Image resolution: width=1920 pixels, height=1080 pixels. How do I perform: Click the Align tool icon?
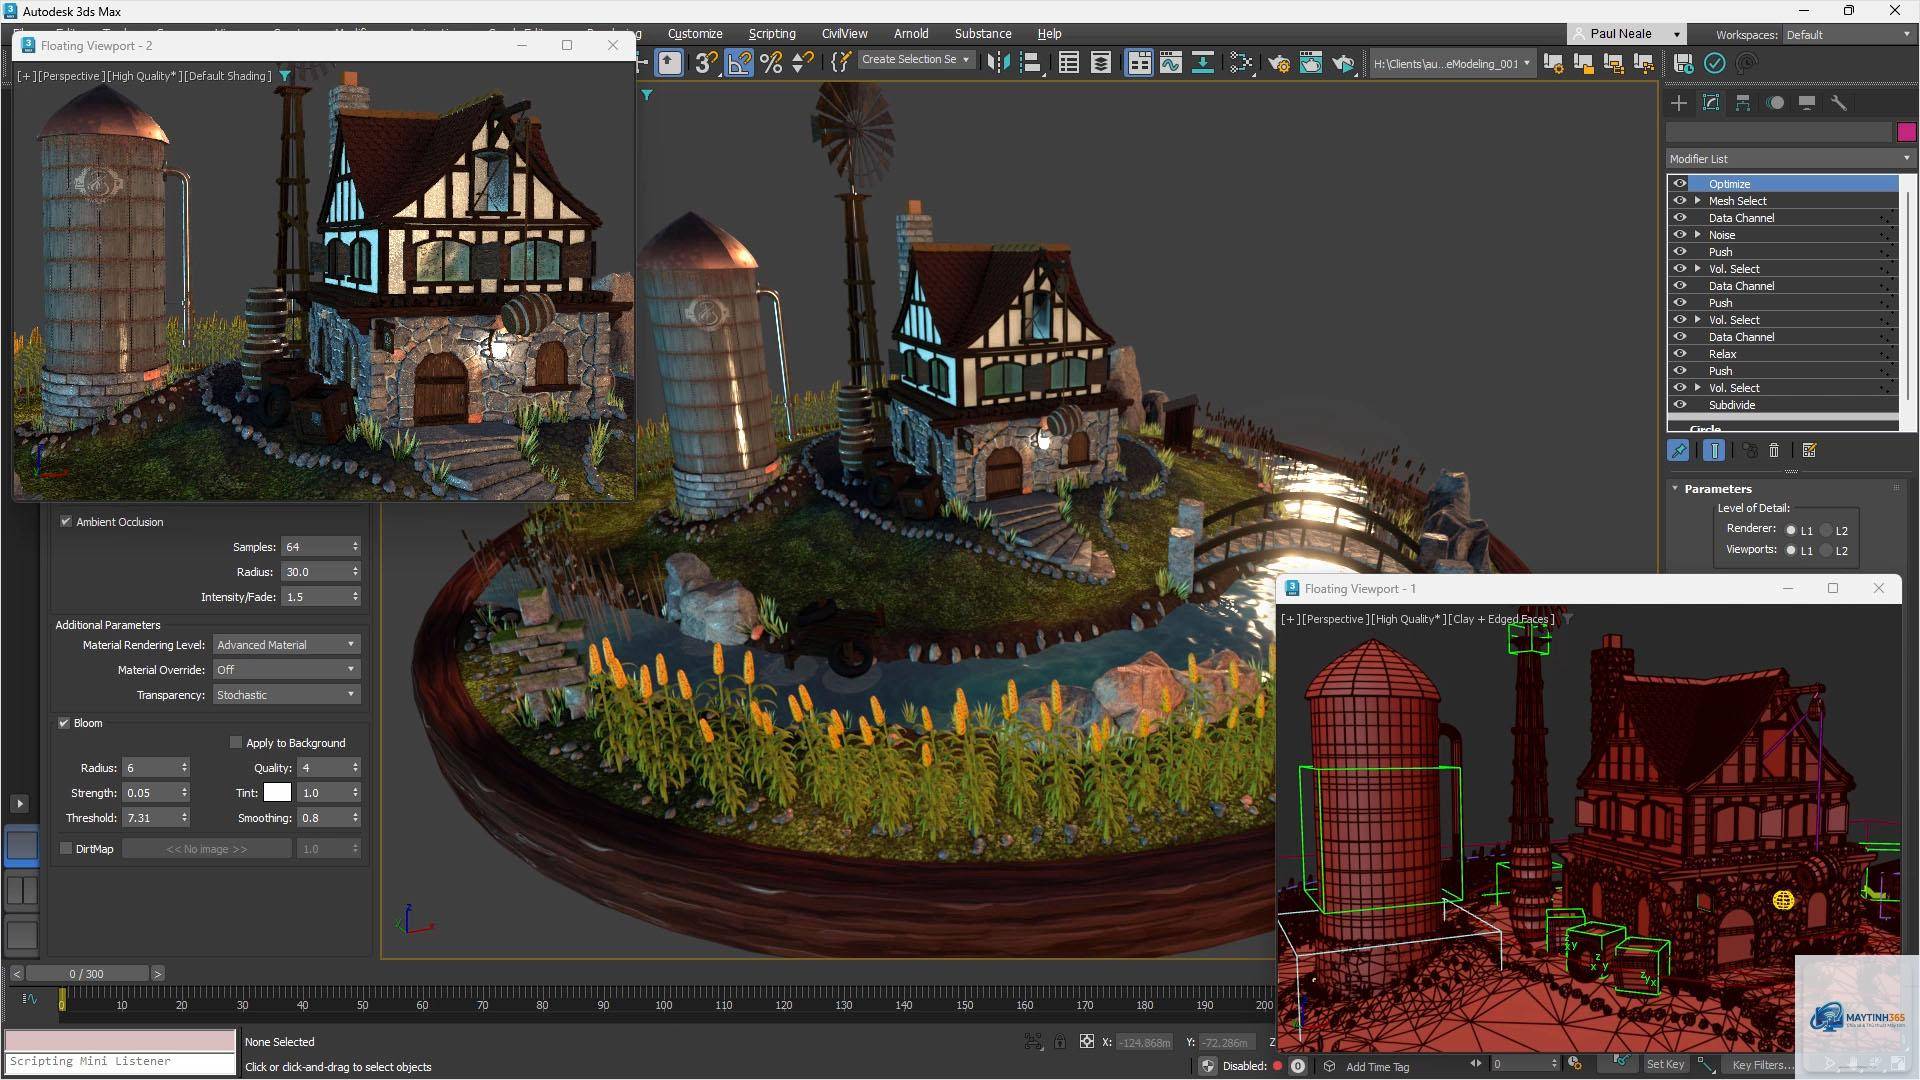[1031, 63]
